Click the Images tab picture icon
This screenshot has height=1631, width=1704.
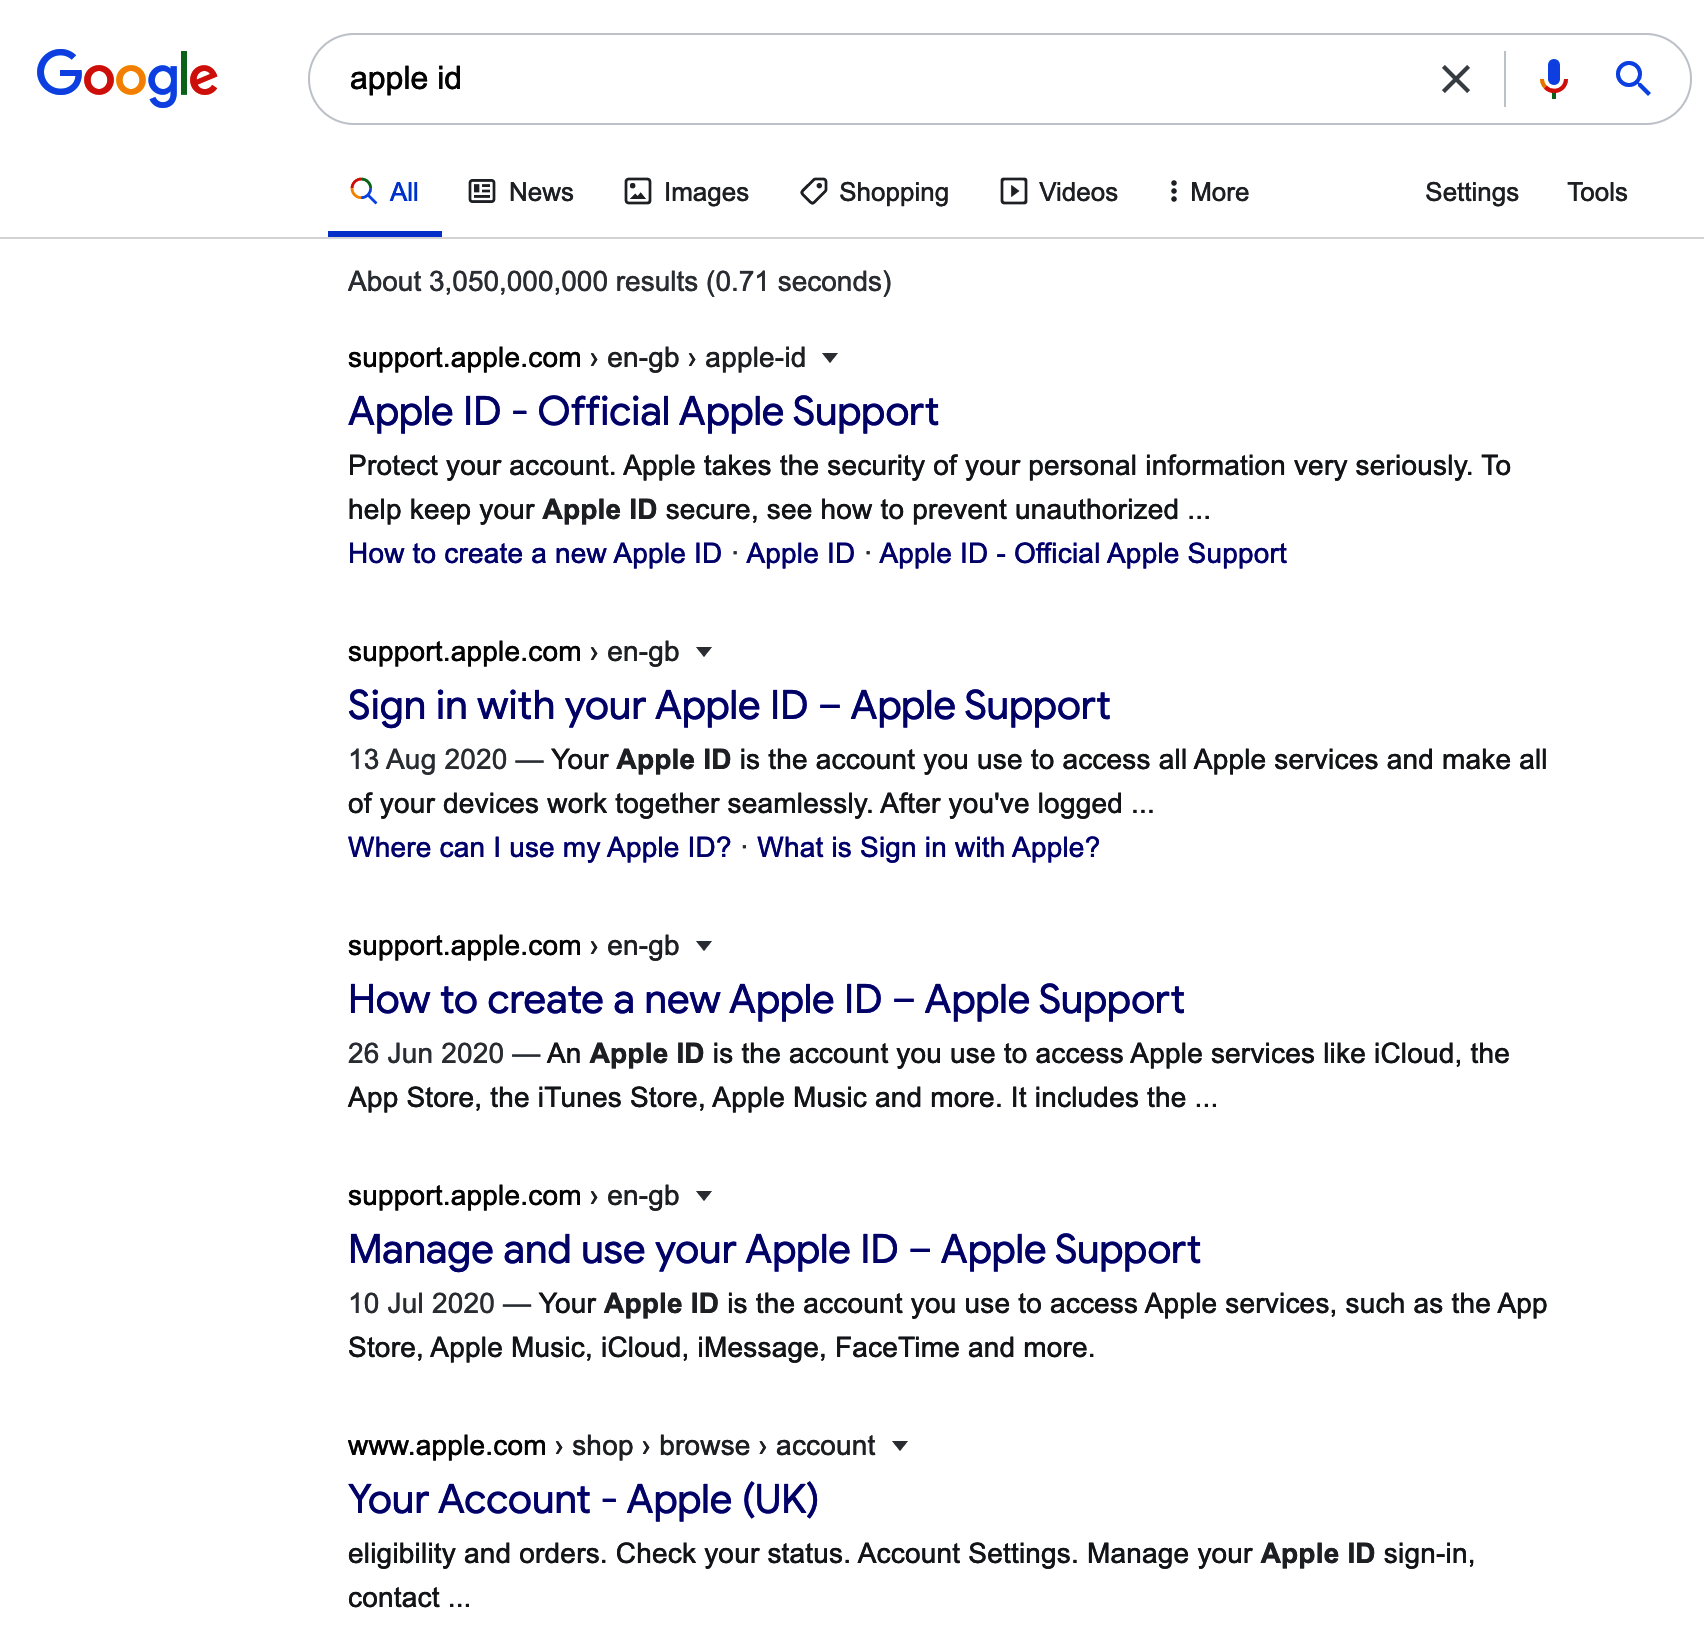pos(637,191)
